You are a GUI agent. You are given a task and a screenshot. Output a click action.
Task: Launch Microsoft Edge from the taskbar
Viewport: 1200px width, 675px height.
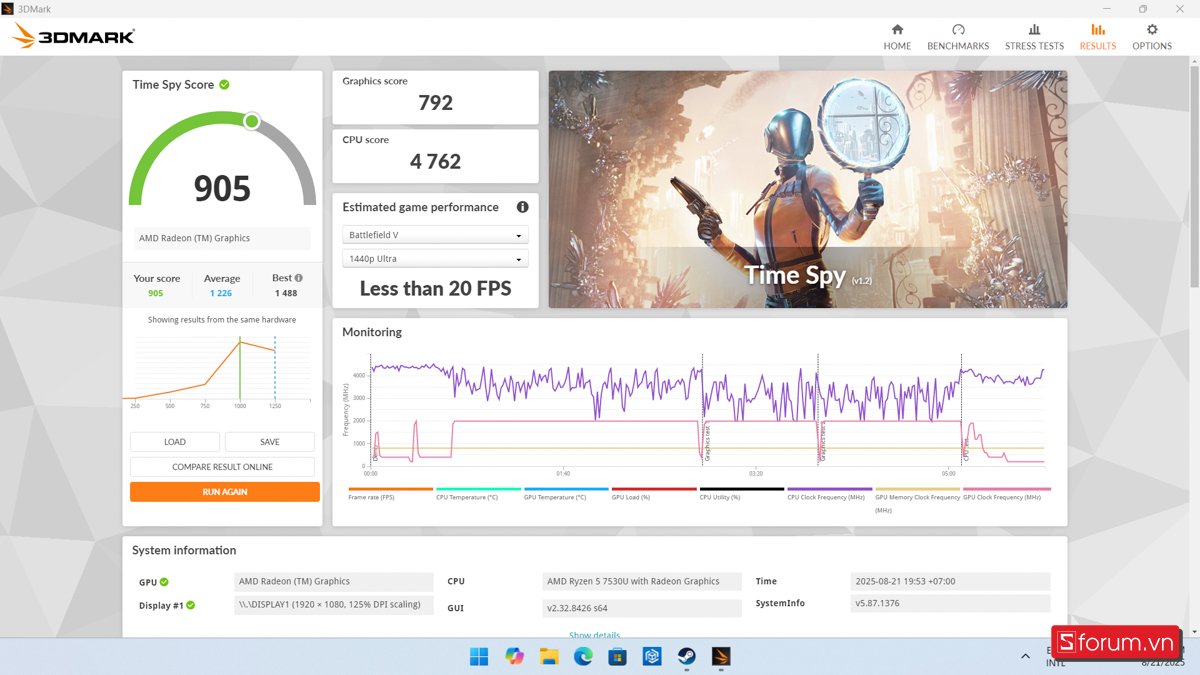583,656
